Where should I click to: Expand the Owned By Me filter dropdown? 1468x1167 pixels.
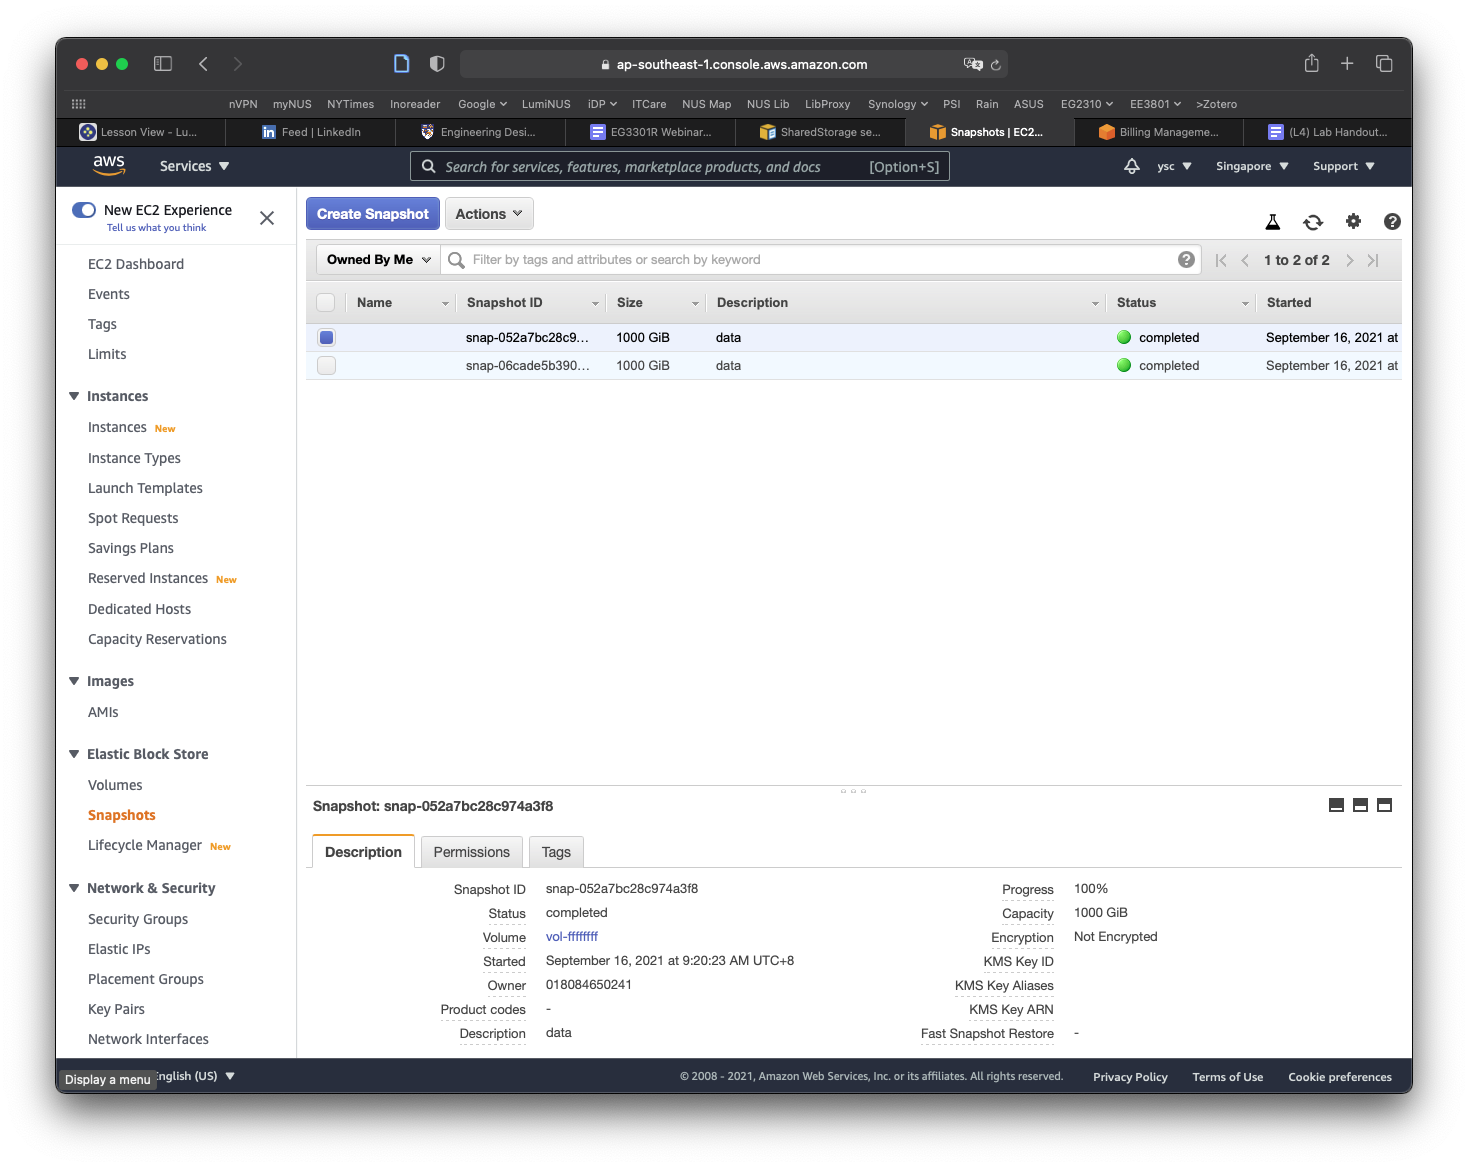tap(378, 260)
